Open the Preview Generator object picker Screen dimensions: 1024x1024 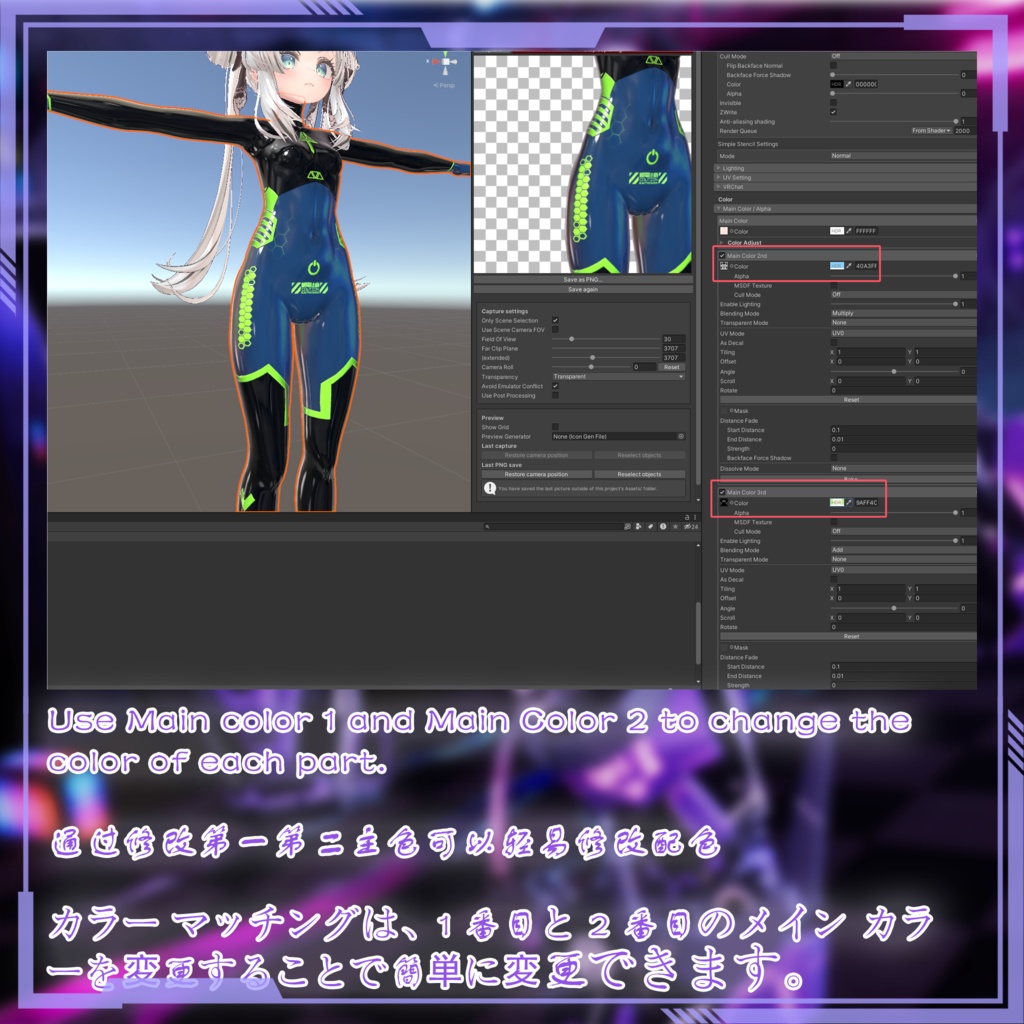(x=681, y=436)
